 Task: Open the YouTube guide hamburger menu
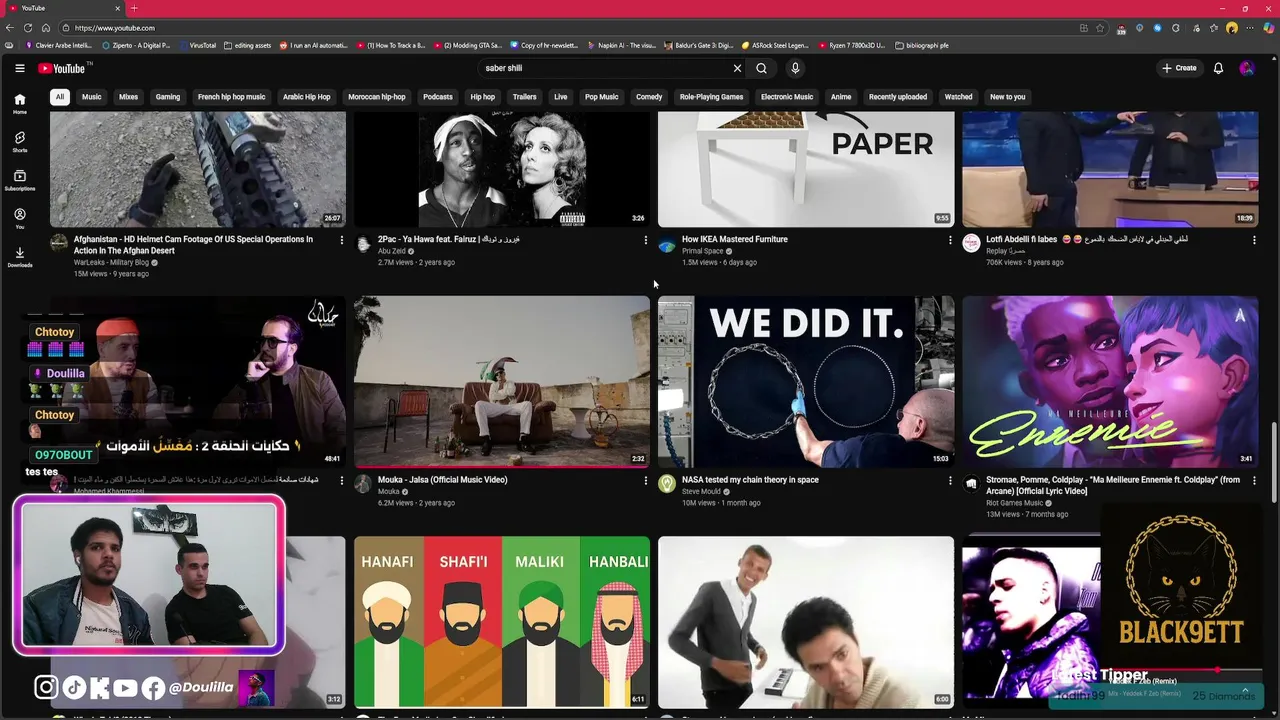click(19, 68)
